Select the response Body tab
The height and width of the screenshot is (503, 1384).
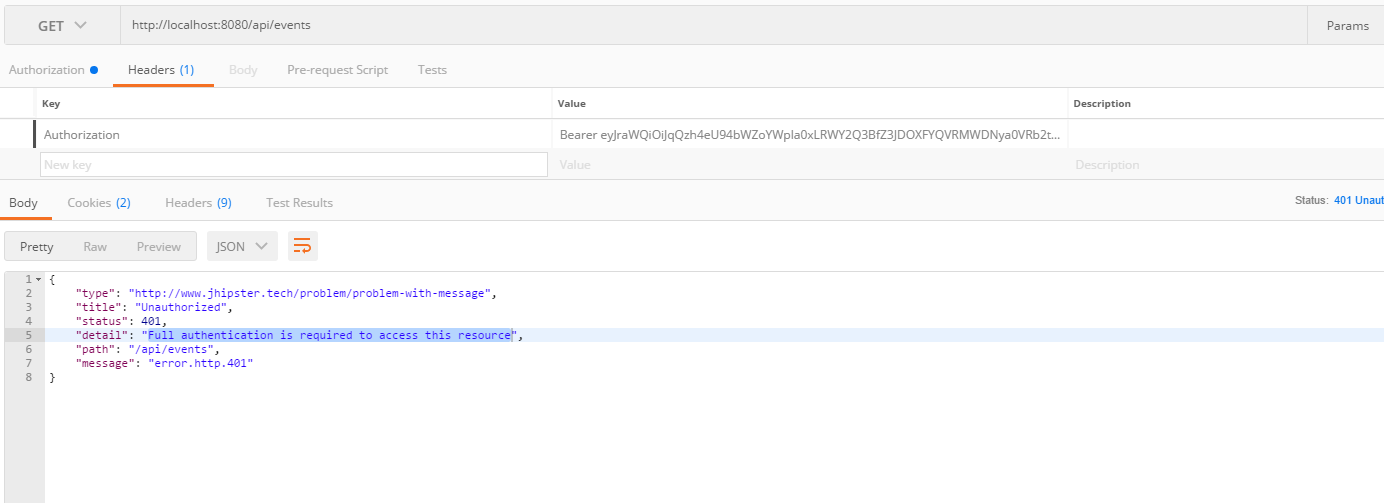(23, 203)
